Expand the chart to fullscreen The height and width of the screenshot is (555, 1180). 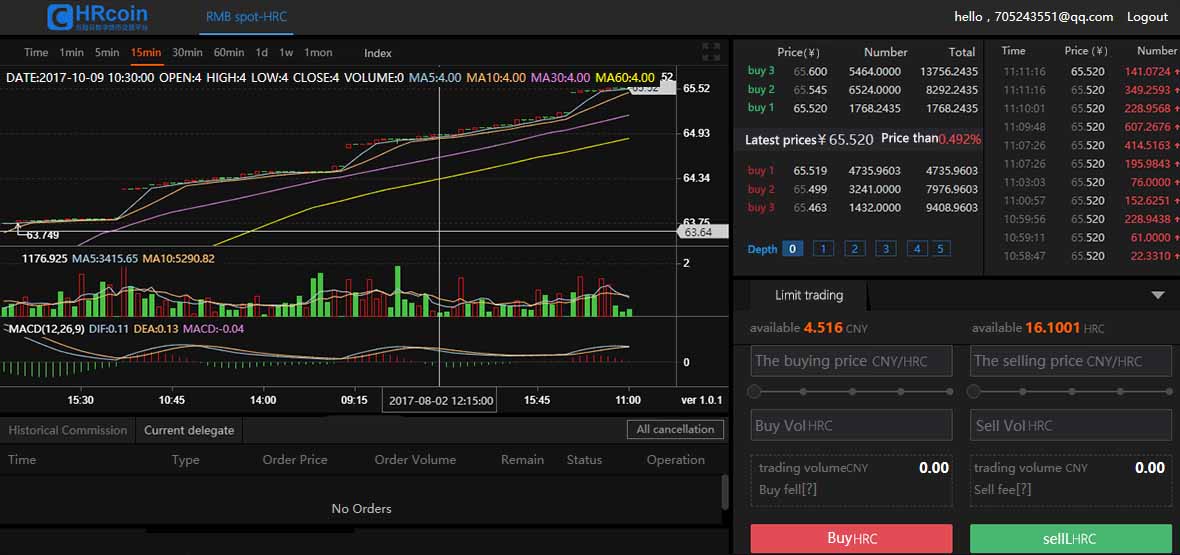(x=711, y=51)
